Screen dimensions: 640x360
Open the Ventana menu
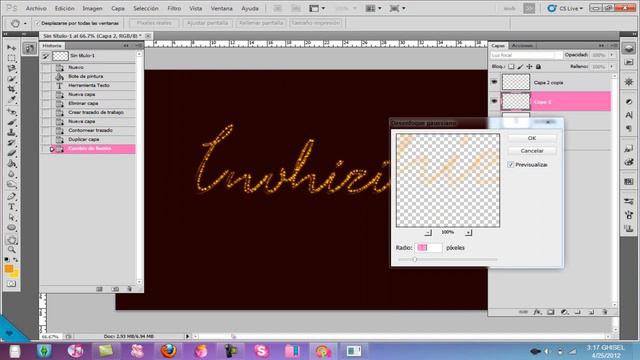click(222, 8)
